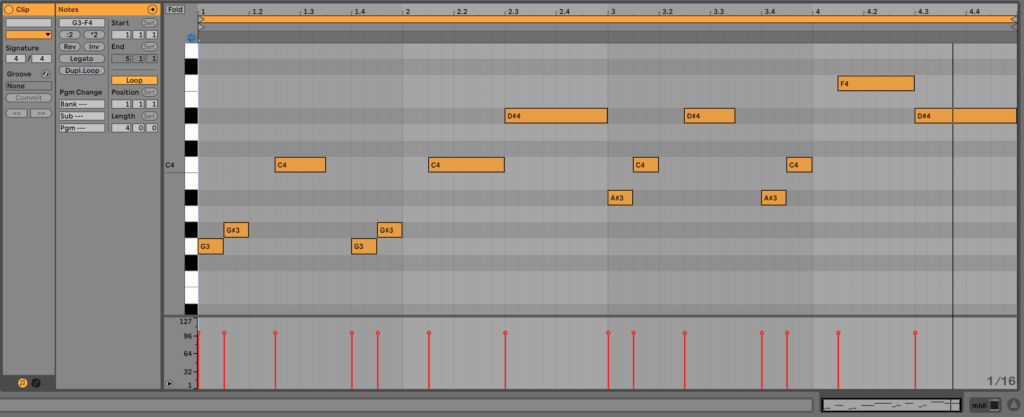
Task: Click the empty clip name field
Action: point(29,23)
